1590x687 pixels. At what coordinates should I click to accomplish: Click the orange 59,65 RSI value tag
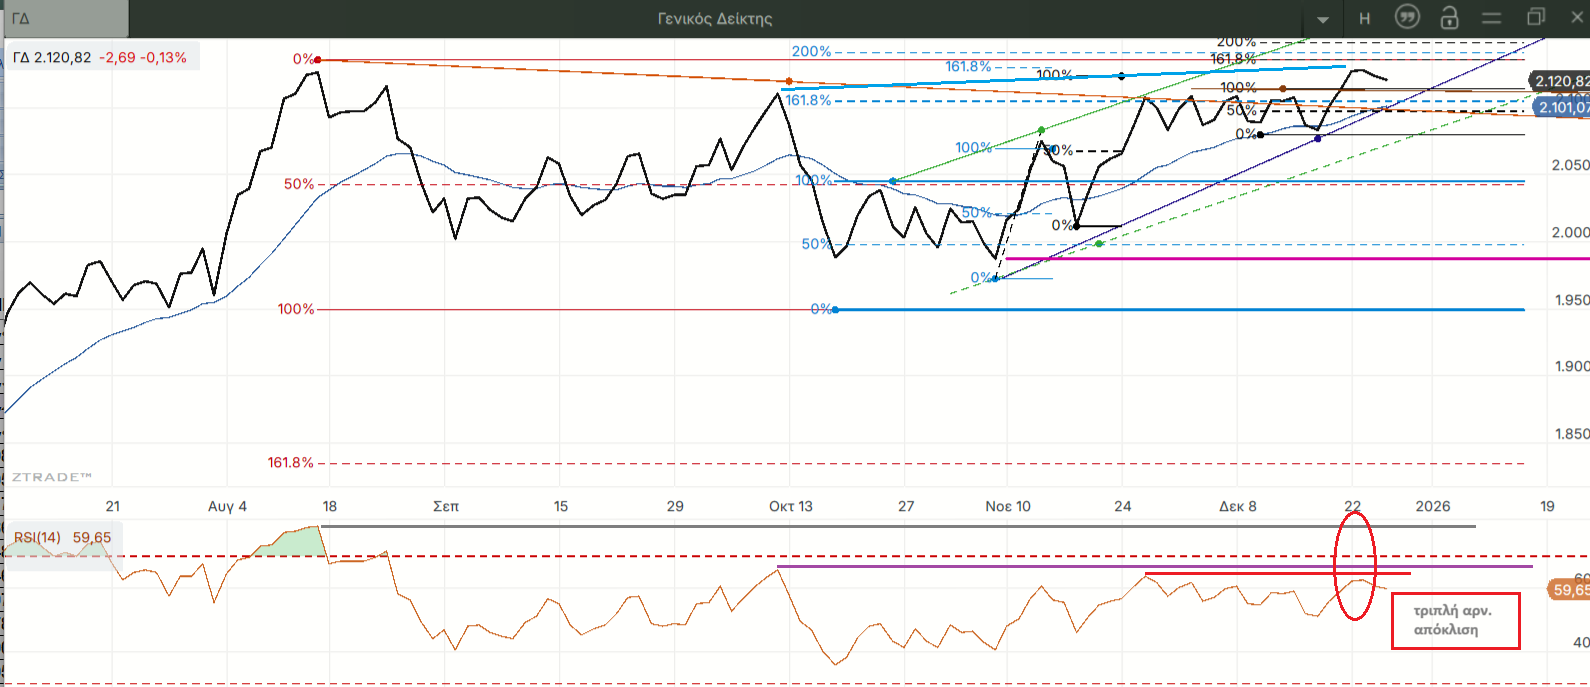[x=1568, y=590]
